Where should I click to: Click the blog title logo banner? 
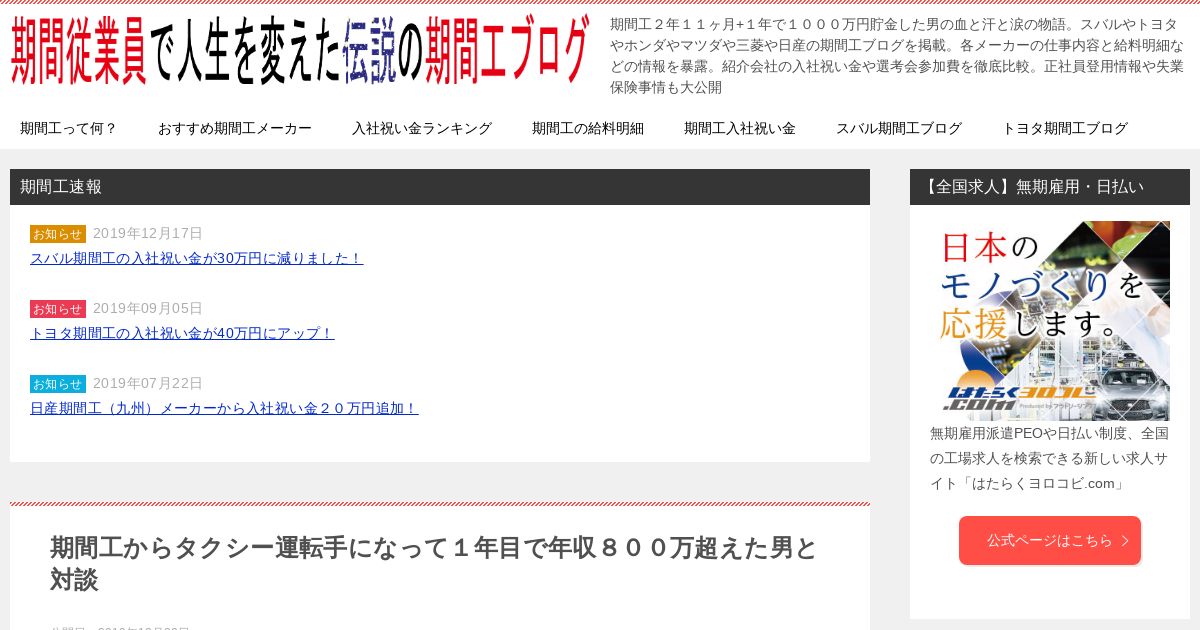pos(300,50)
